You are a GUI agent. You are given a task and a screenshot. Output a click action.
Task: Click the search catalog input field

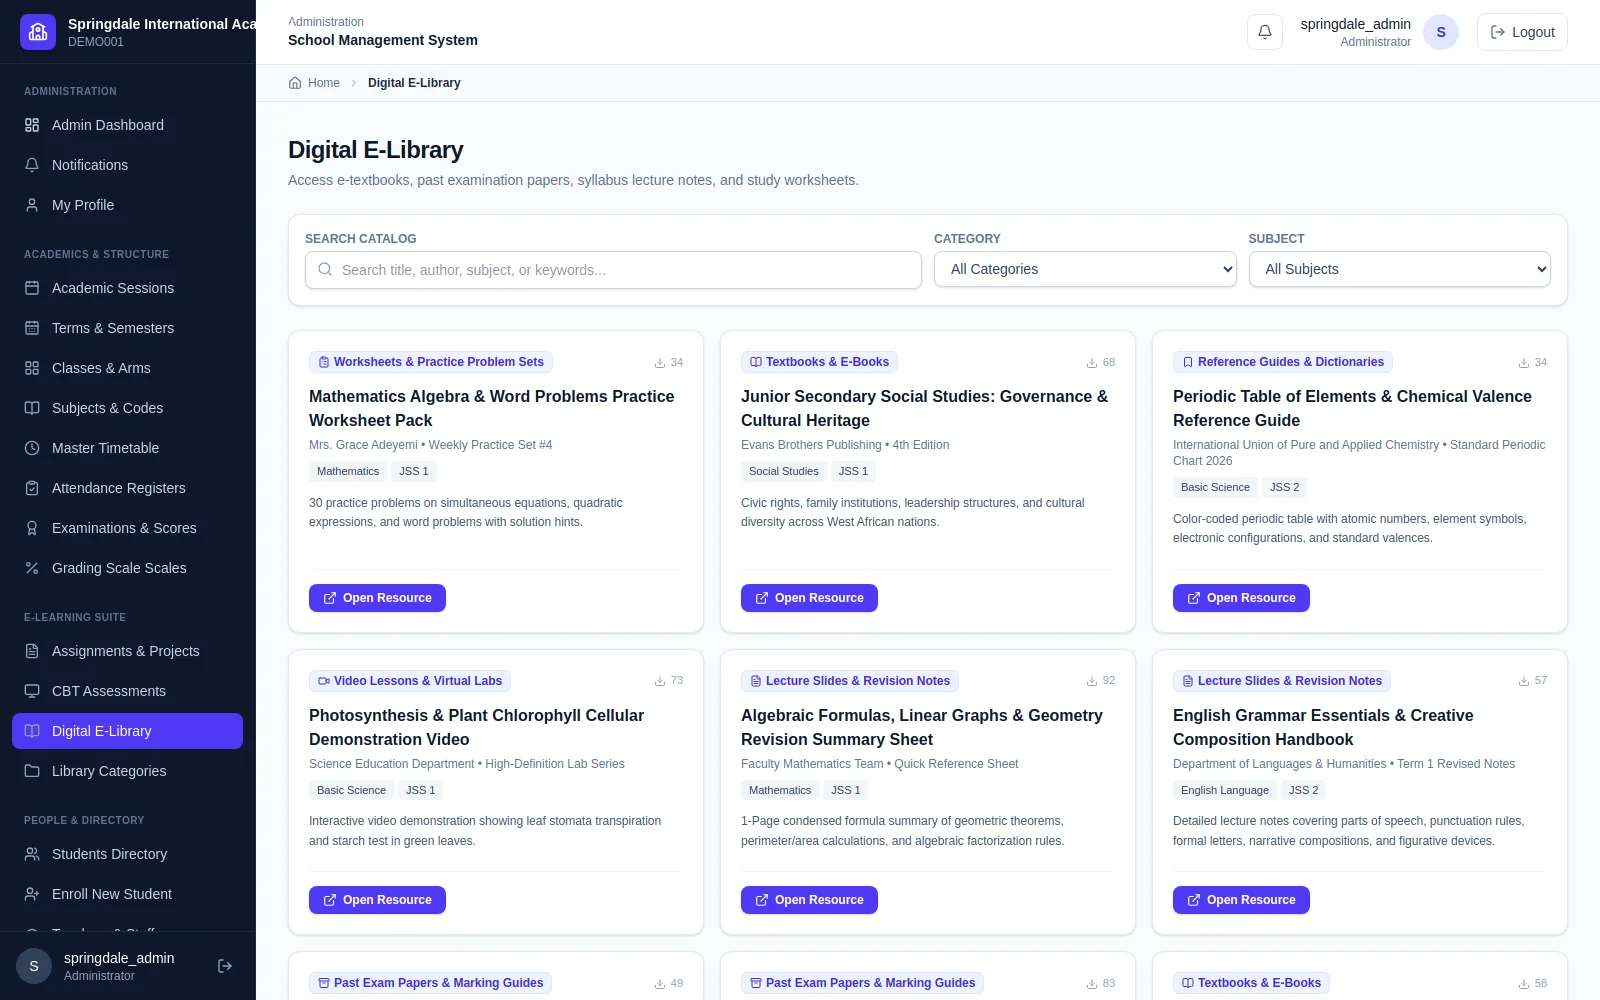tap(613, 270)
